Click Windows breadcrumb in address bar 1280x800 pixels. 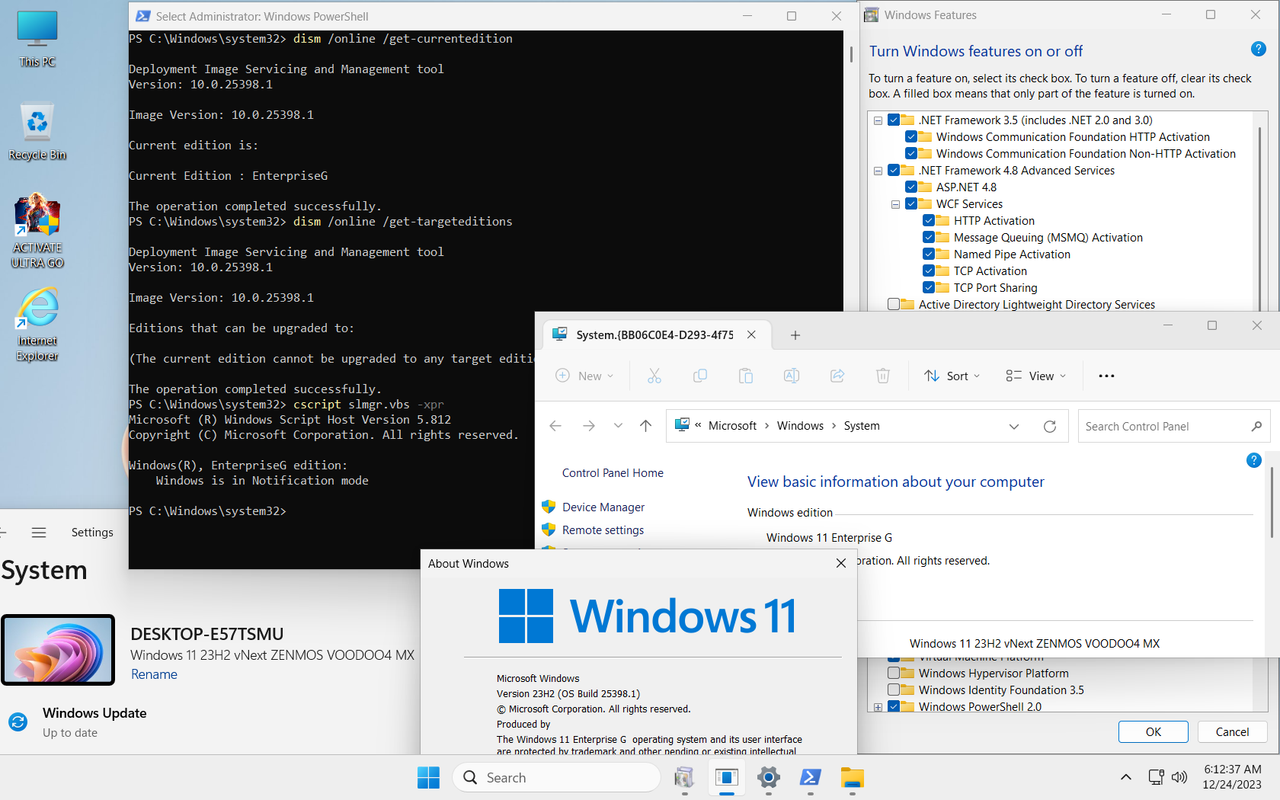(x=800, y=426)
